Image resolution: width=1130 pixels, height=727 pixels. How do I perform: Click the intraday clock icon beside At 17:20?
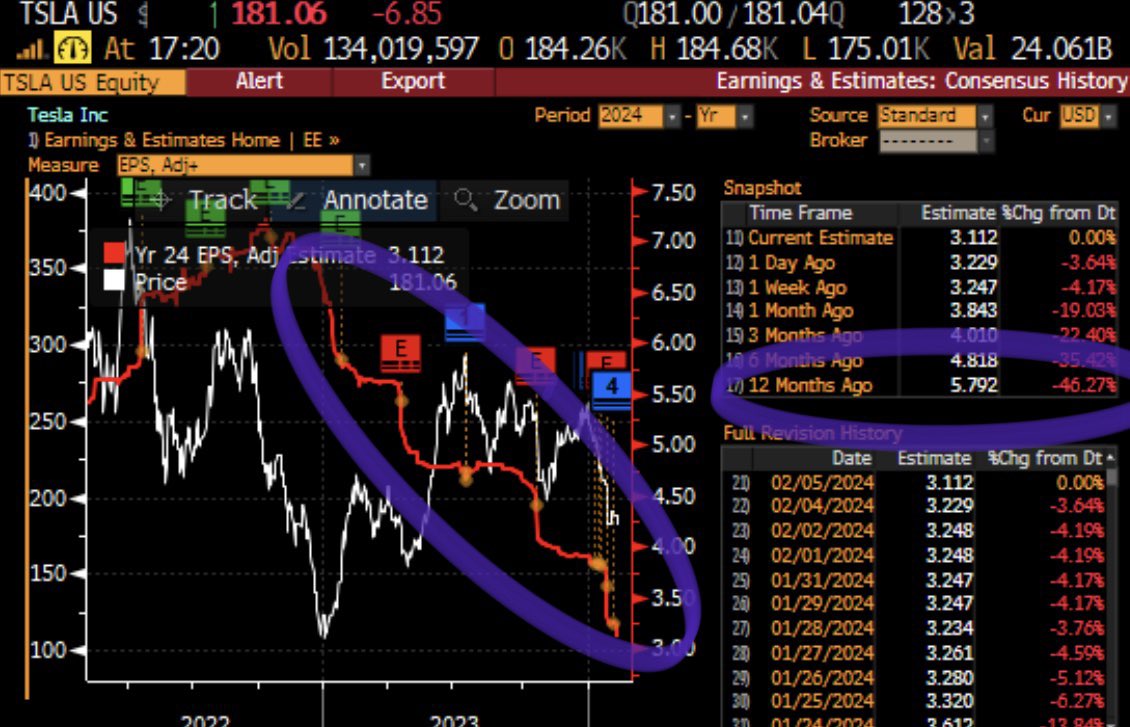pos(74,49)
